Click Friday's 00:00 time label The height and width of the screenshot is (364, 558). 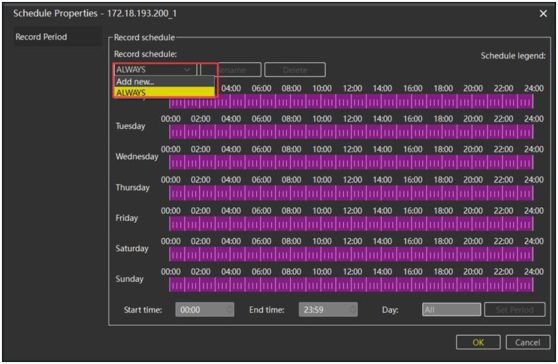170,211
